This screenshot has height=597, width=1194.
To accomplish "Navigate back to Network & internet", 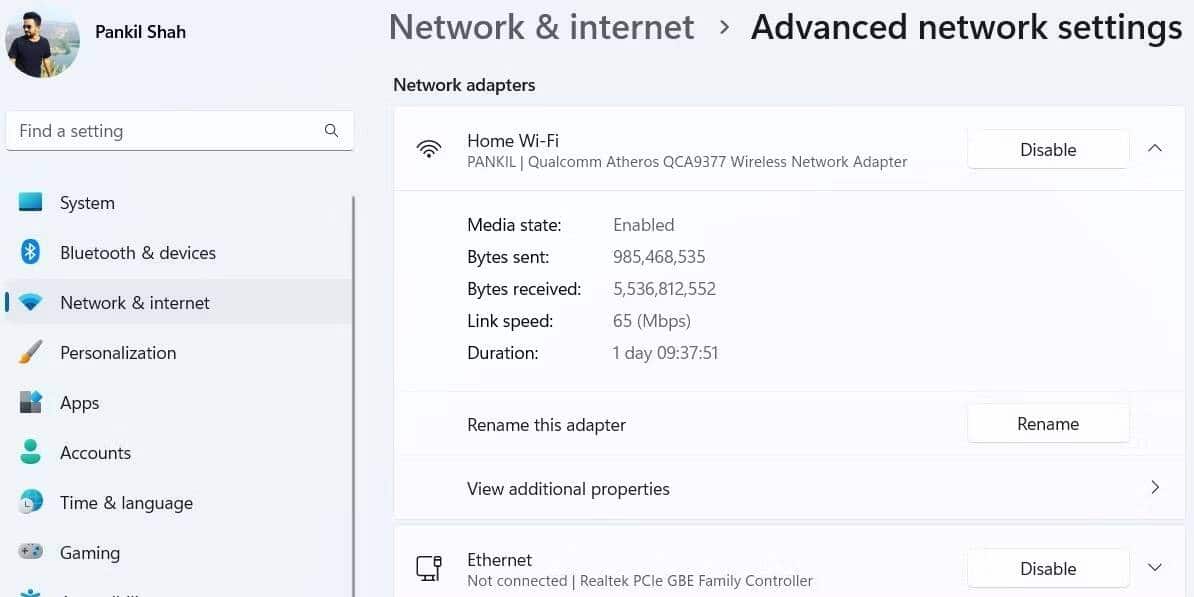I will 541,27.
